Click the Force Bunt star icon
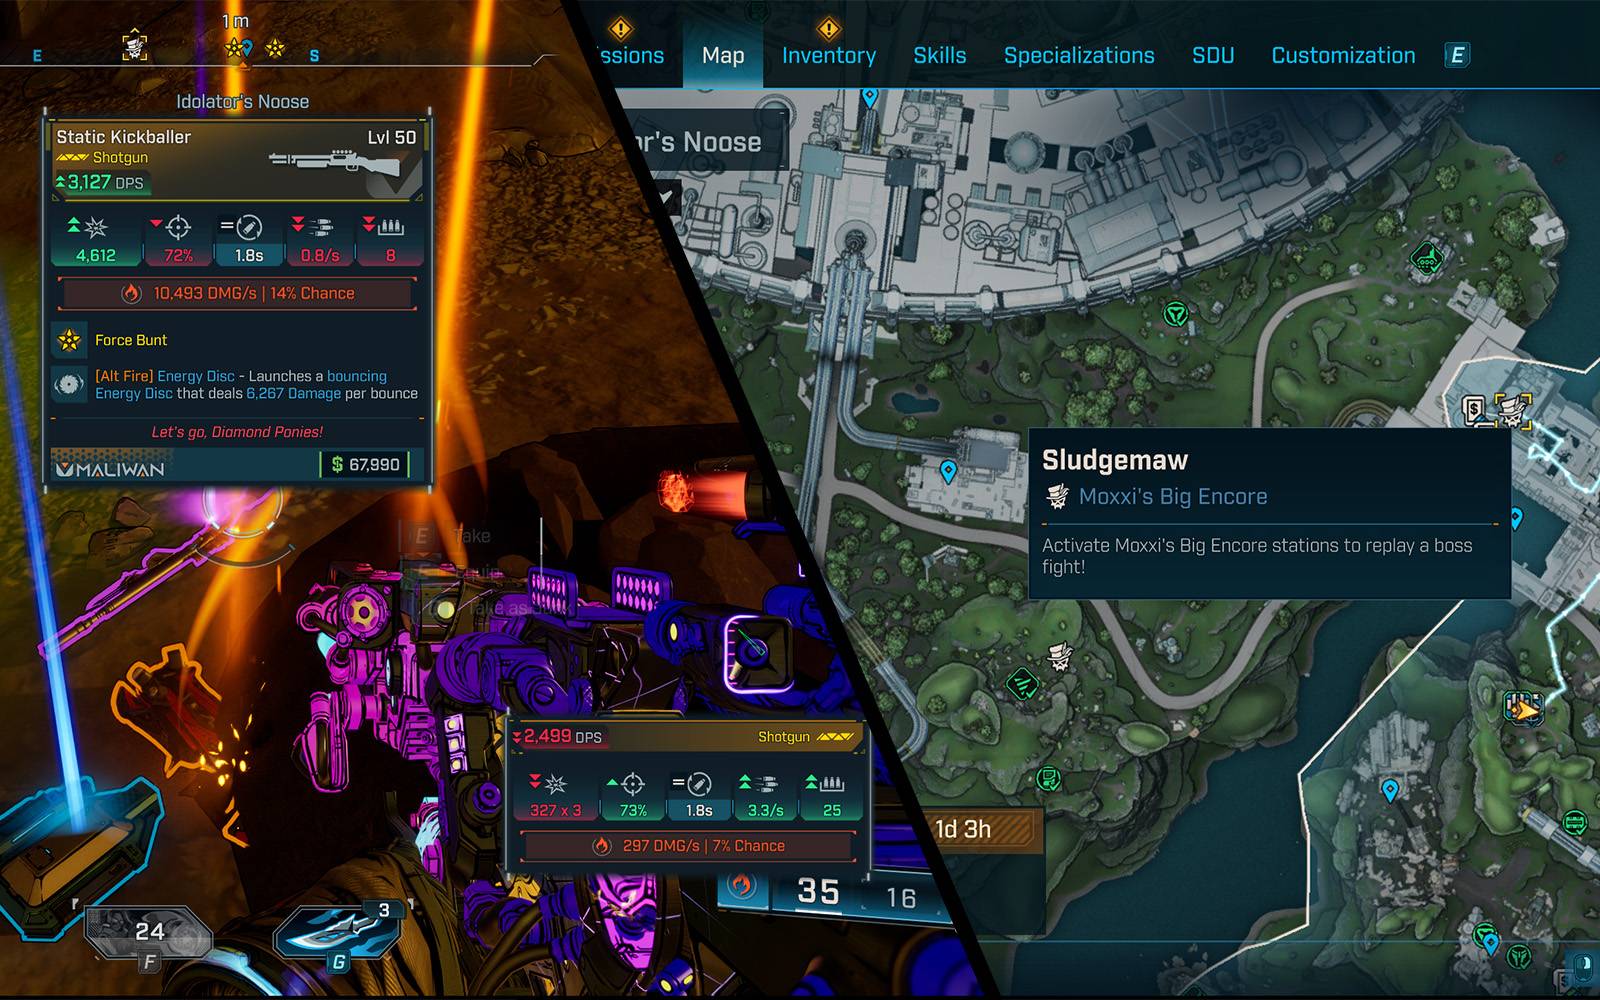The image size is (1600, 1000). [69, 341]
